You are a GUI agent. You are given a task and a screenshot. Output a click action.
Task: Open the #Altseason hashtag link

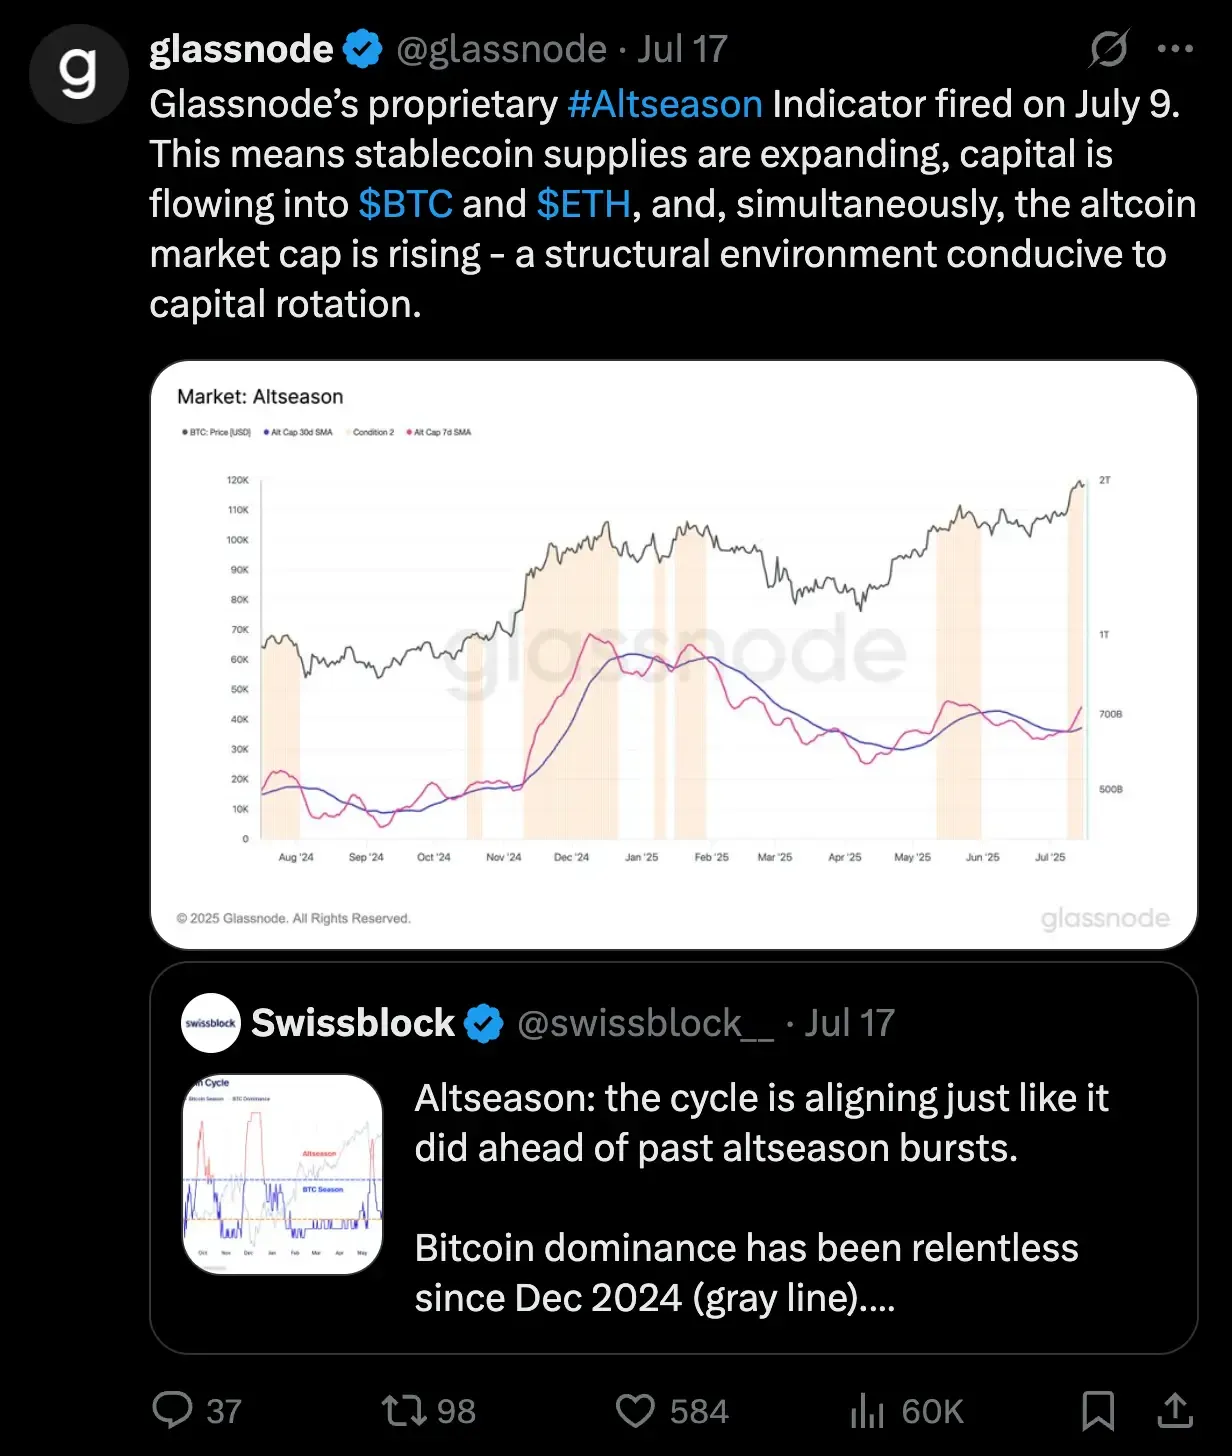[665, 104]
